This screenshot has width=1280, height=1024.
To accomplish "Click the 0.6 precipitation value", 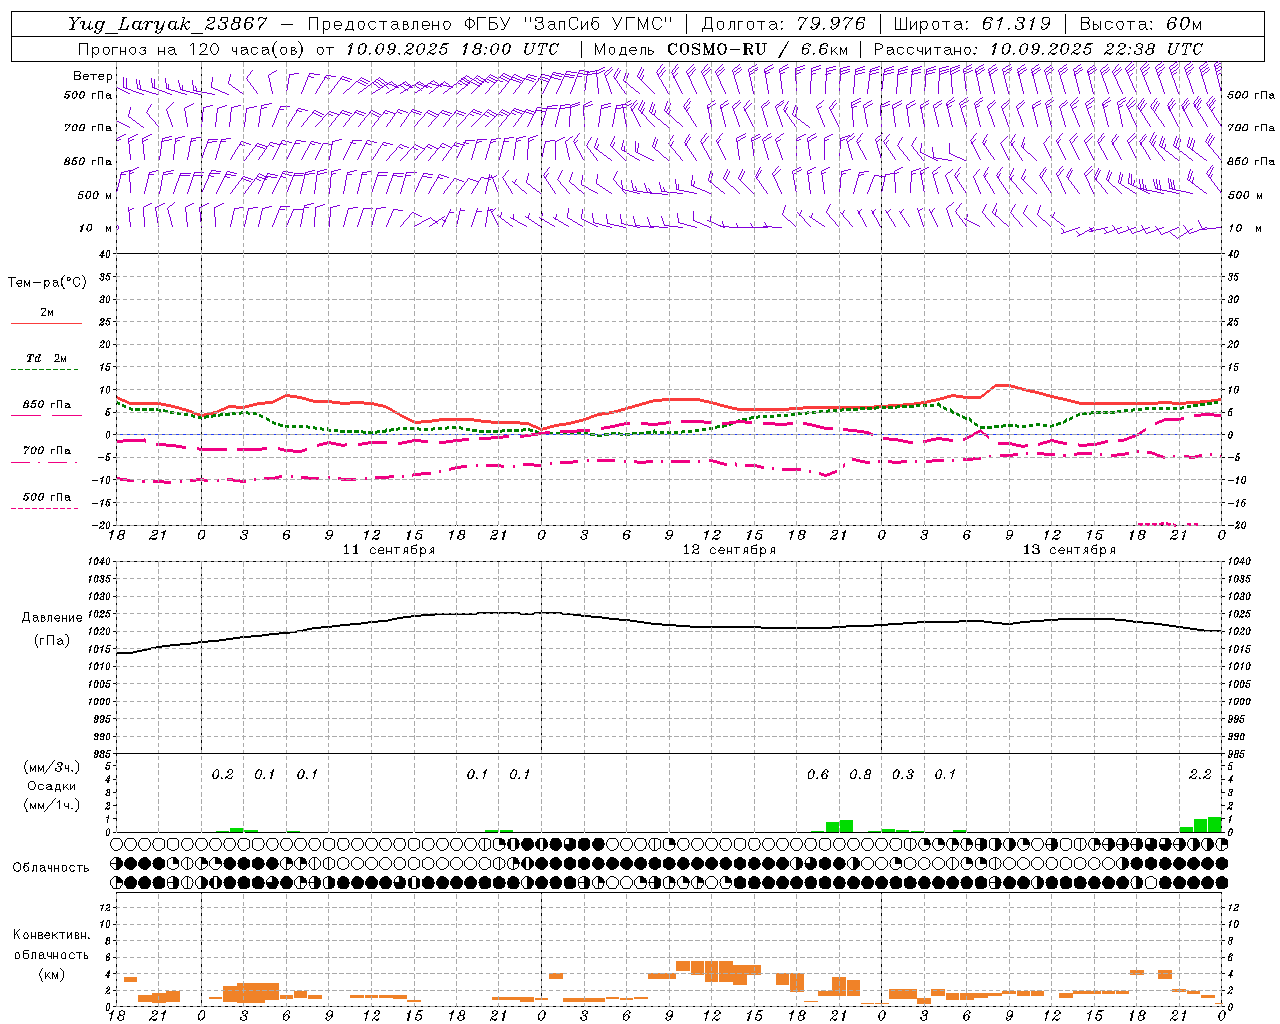I will tap(818, 774).
